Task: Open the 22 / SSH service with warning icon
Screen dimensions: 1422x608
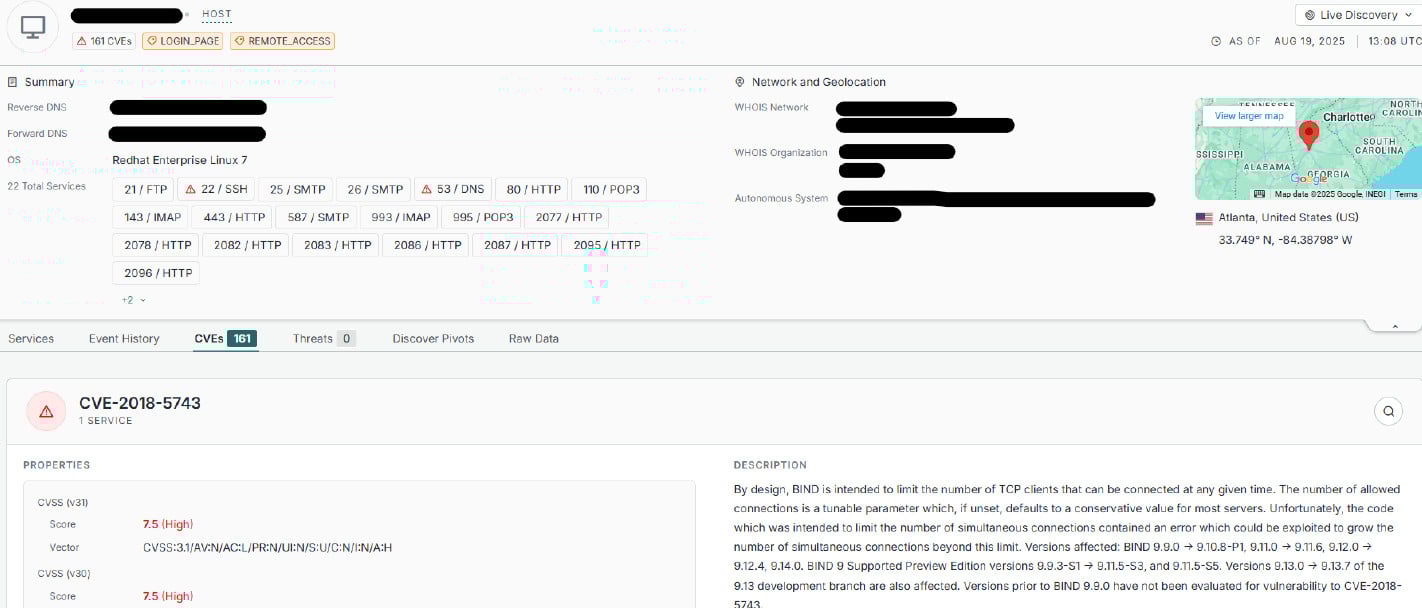Action: pos(216,189)
